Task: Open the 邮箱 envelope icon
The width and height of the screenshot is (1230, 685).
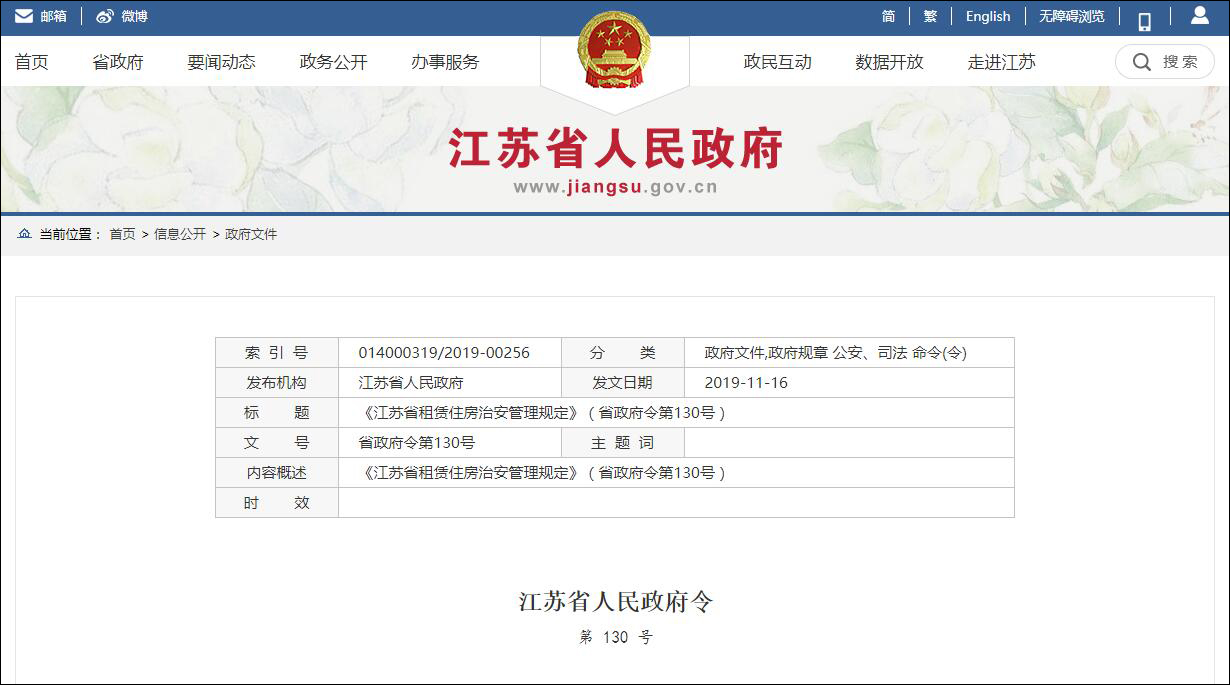Action: click(23, 16)
